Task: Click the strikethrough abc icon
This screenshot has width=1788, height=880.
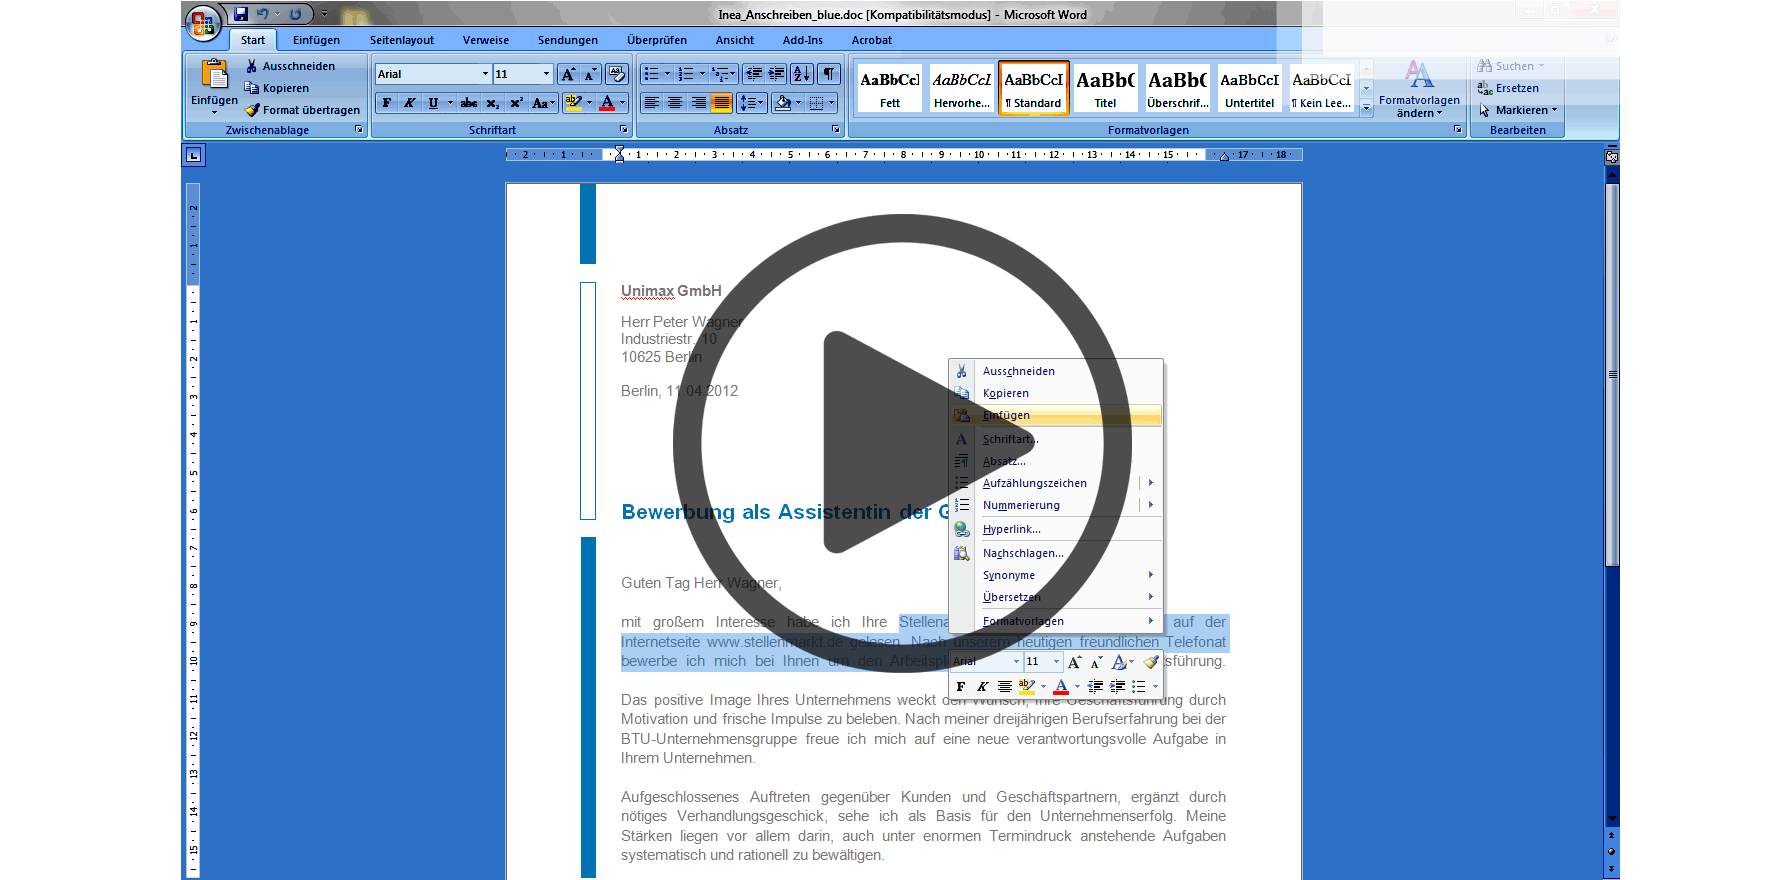Action: (x=468, y=103)
